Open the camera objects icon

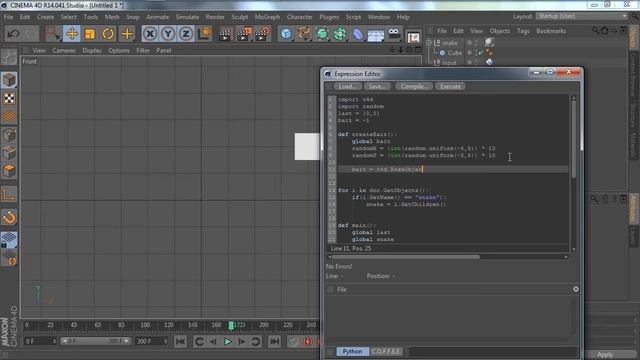click(394, 33)
